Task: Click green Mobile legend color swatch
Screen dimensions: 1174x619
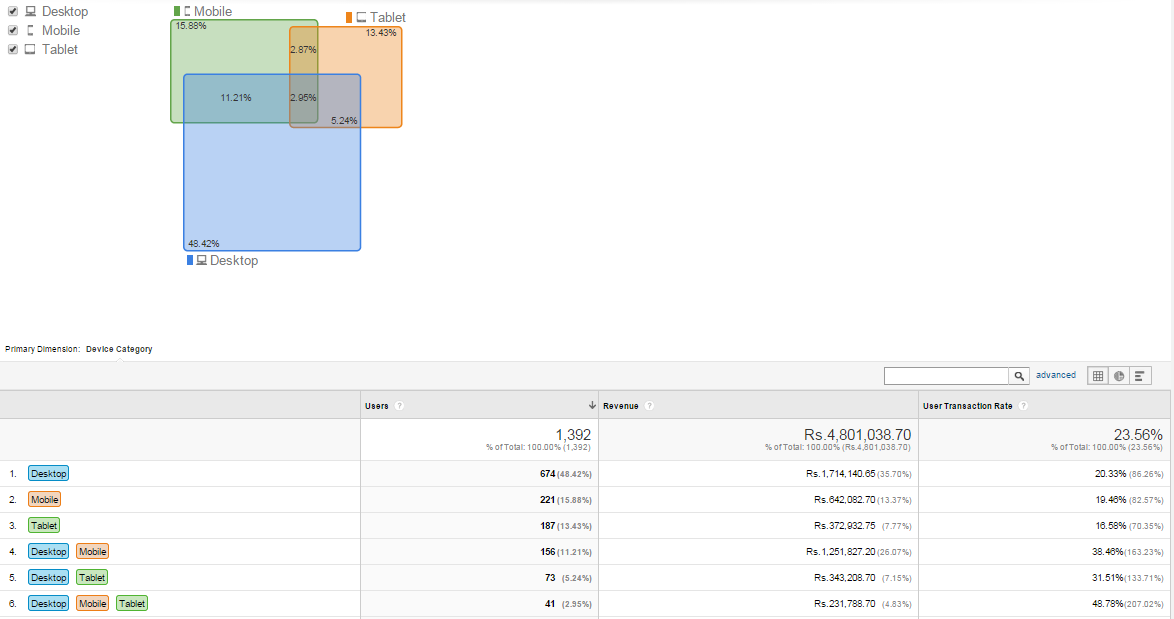Action: coord(177,12)
